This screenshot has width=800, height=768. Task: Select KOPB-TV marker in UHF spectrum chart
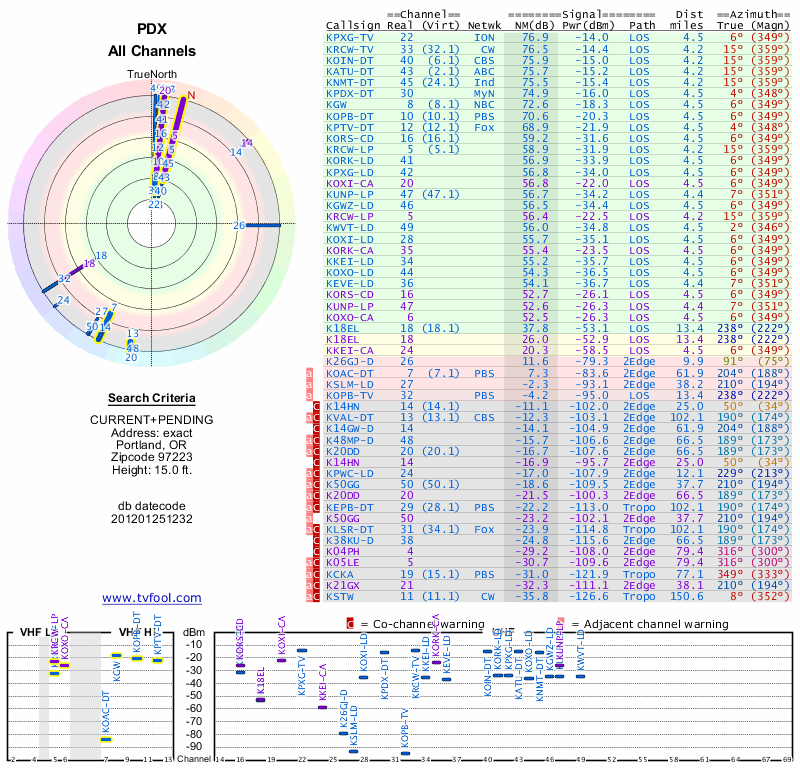(x=405, y=753)
